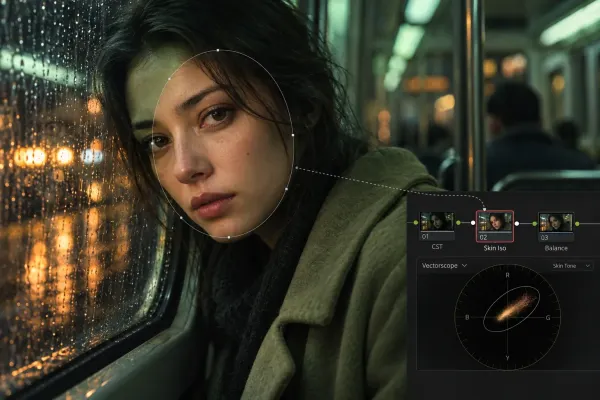Image resolution: width=600 pixels, height=400 pixels.
Task: Click the "G" marker on the vectorscope
Action: point(548,318)
